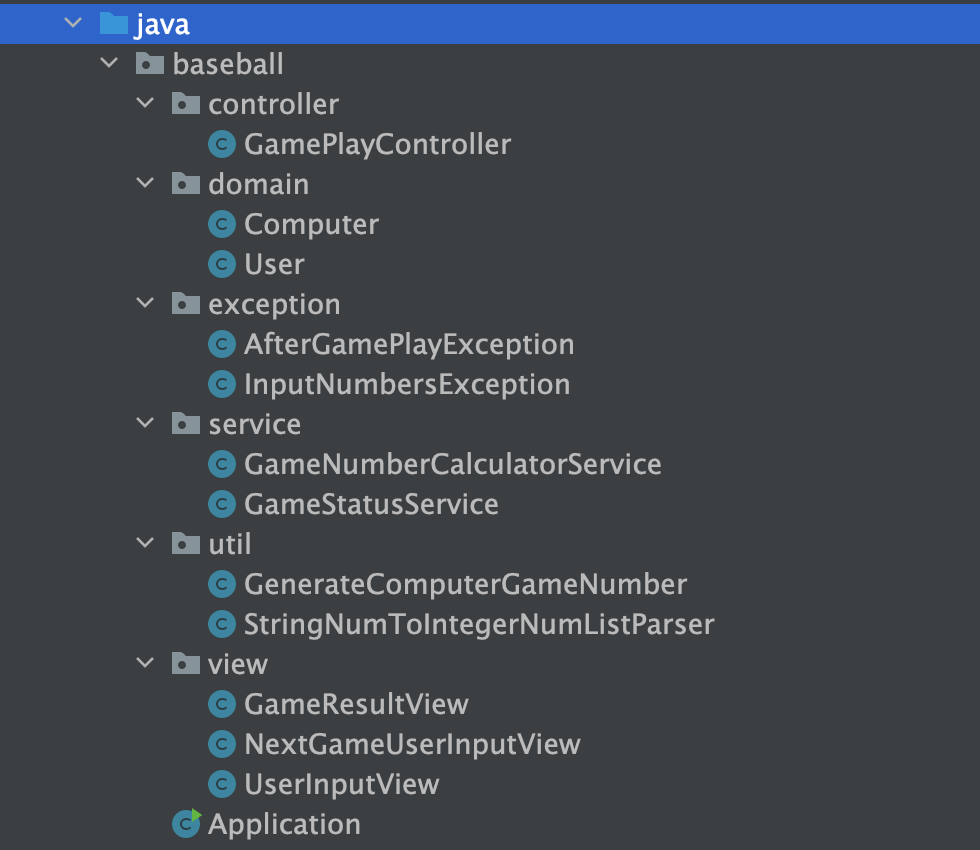Click the baseball package folder icon
The height and width of the screenshot is (850, 980).
click(150, 63)
